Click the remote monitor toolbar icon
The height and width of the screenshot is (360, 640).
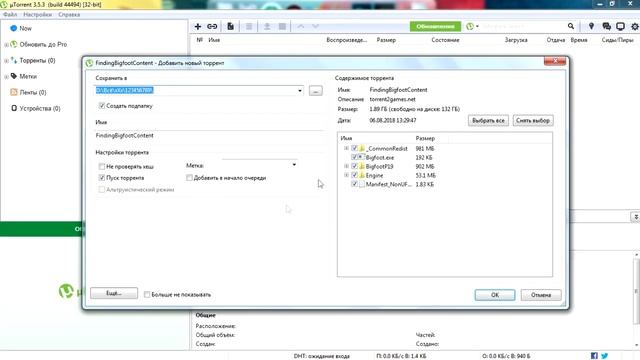pyautogui.click(x=620, y=26)
